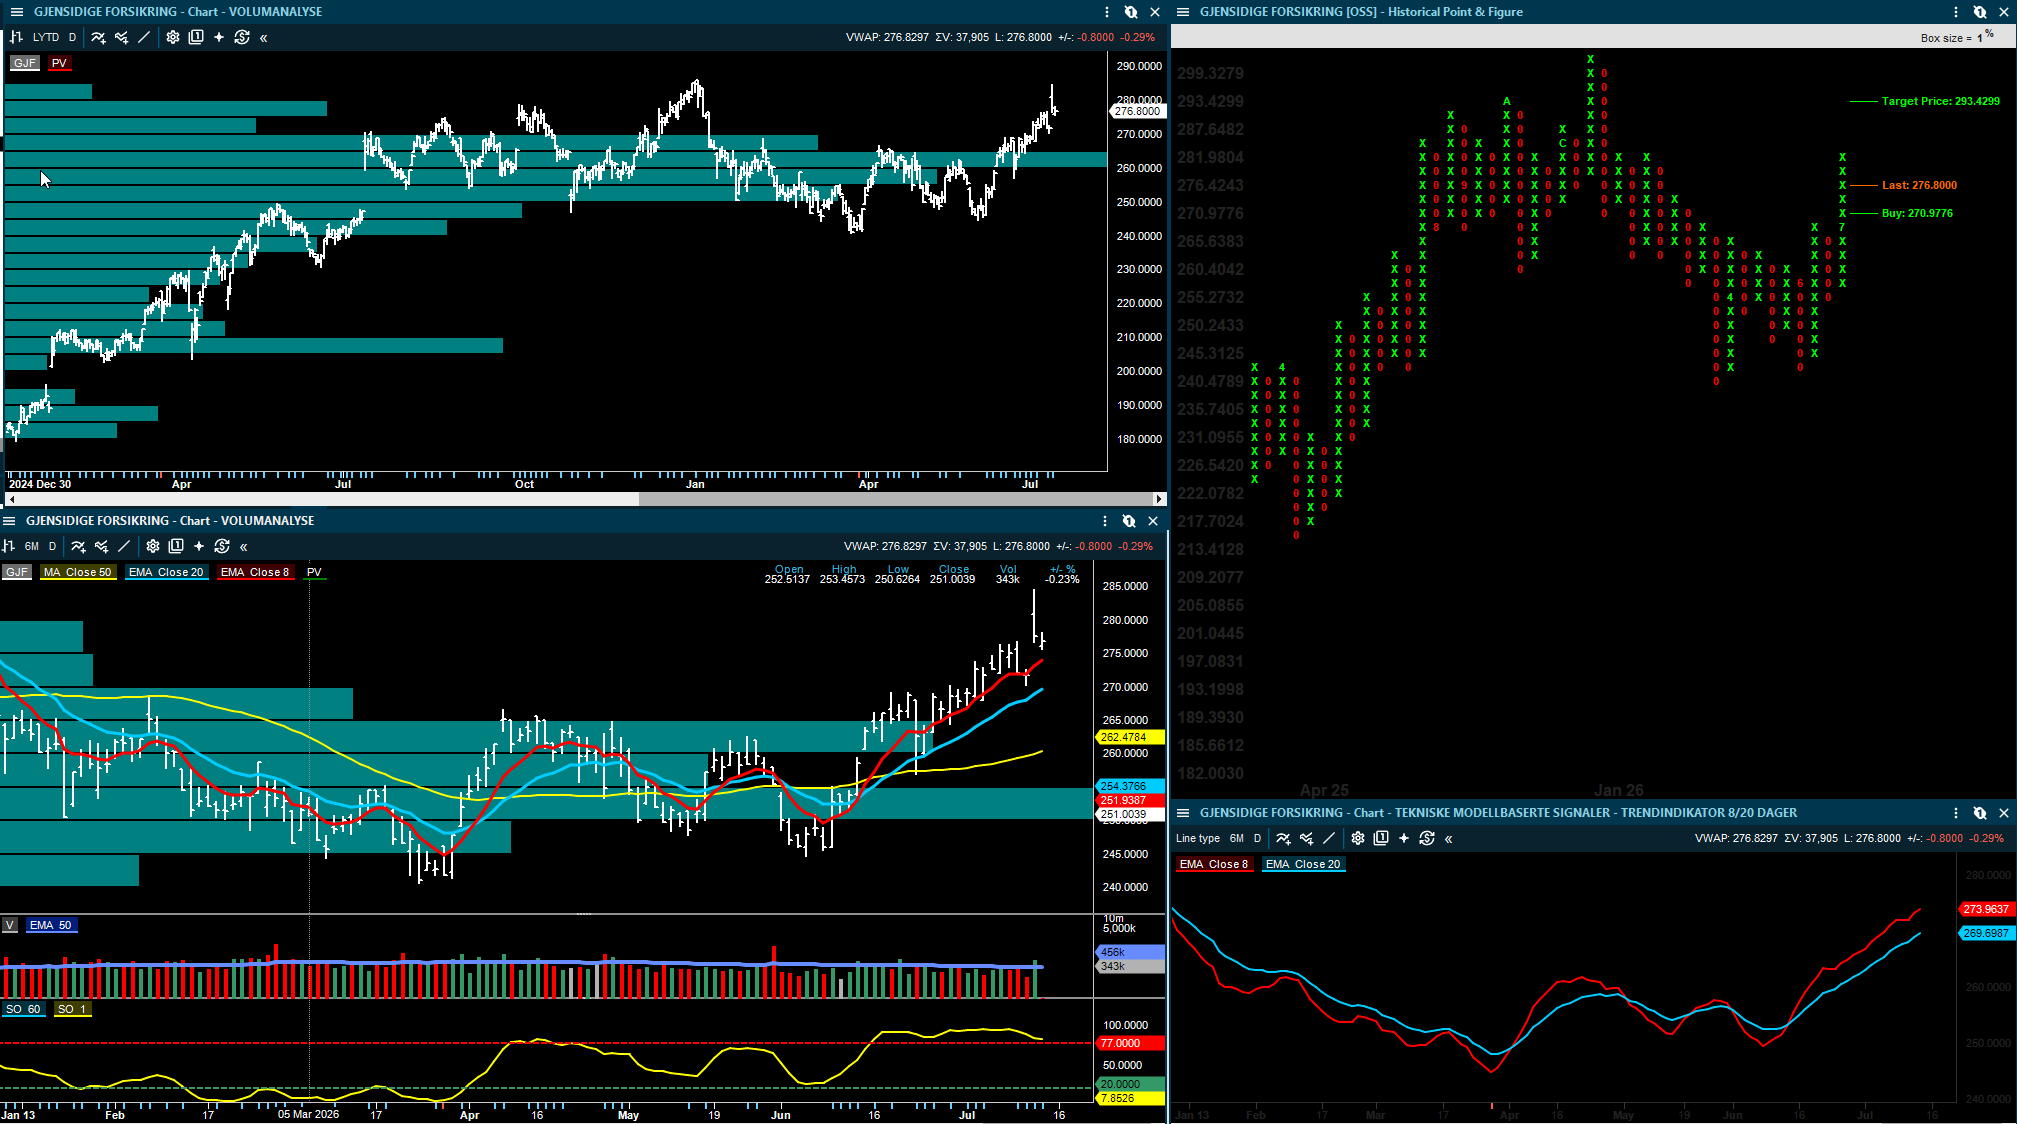Add comparison instrument in top VOLUMANALYSE chart
Screen dimensions: 2017x1124
pyautogui.click(x=121, y=37)
